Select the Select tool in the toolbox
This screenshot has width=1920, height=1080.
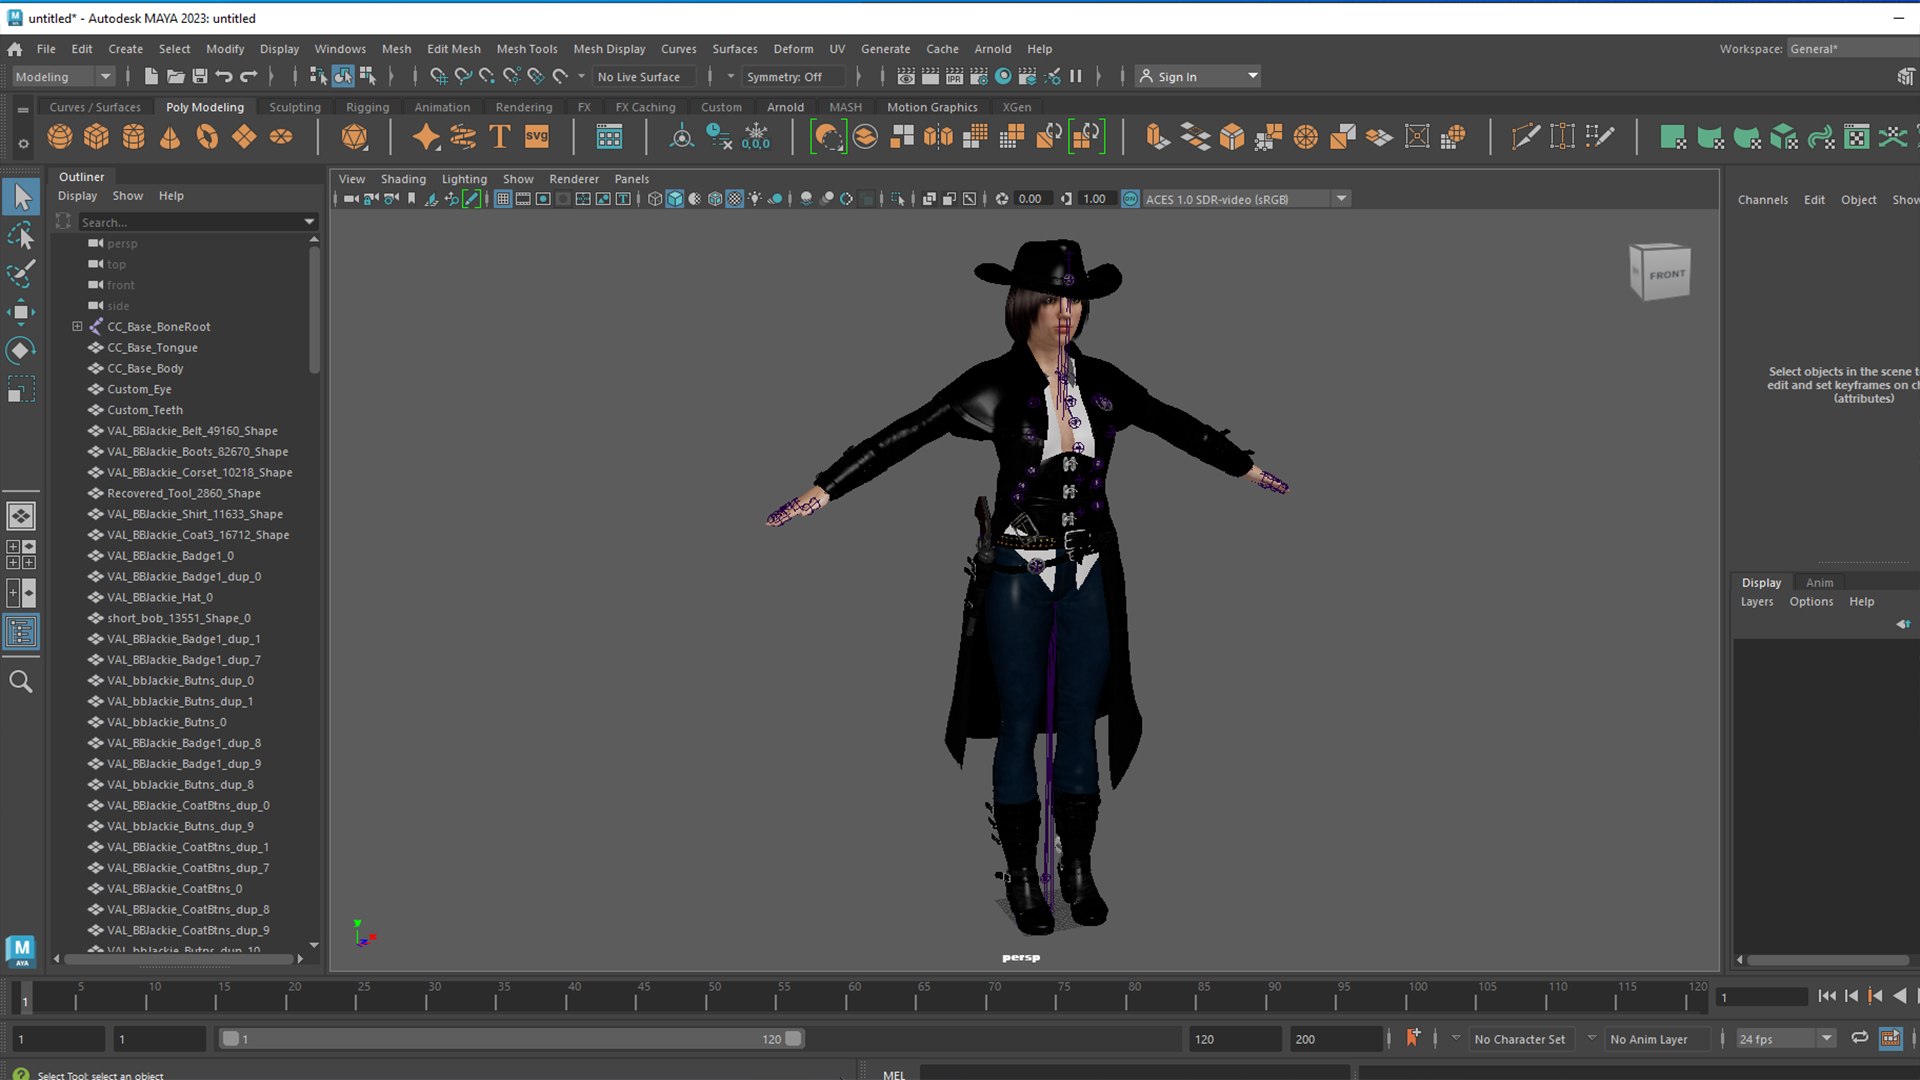(x=21, y=197)
